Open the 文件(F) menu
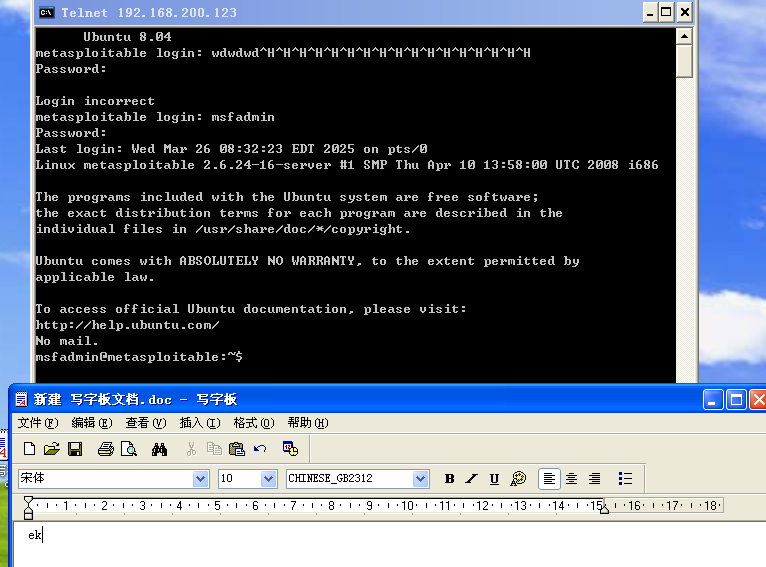 click(x=38, y=423)
